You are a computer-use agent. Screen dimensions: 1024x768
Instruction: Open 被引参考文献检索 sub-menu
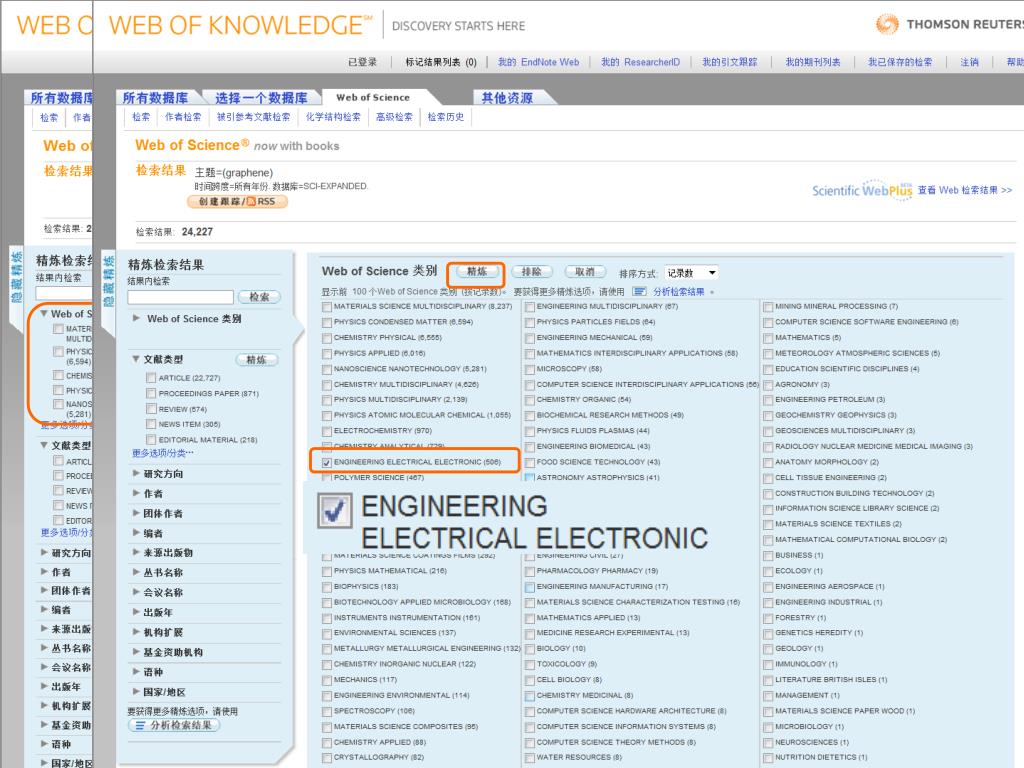(x=253, y=117)
